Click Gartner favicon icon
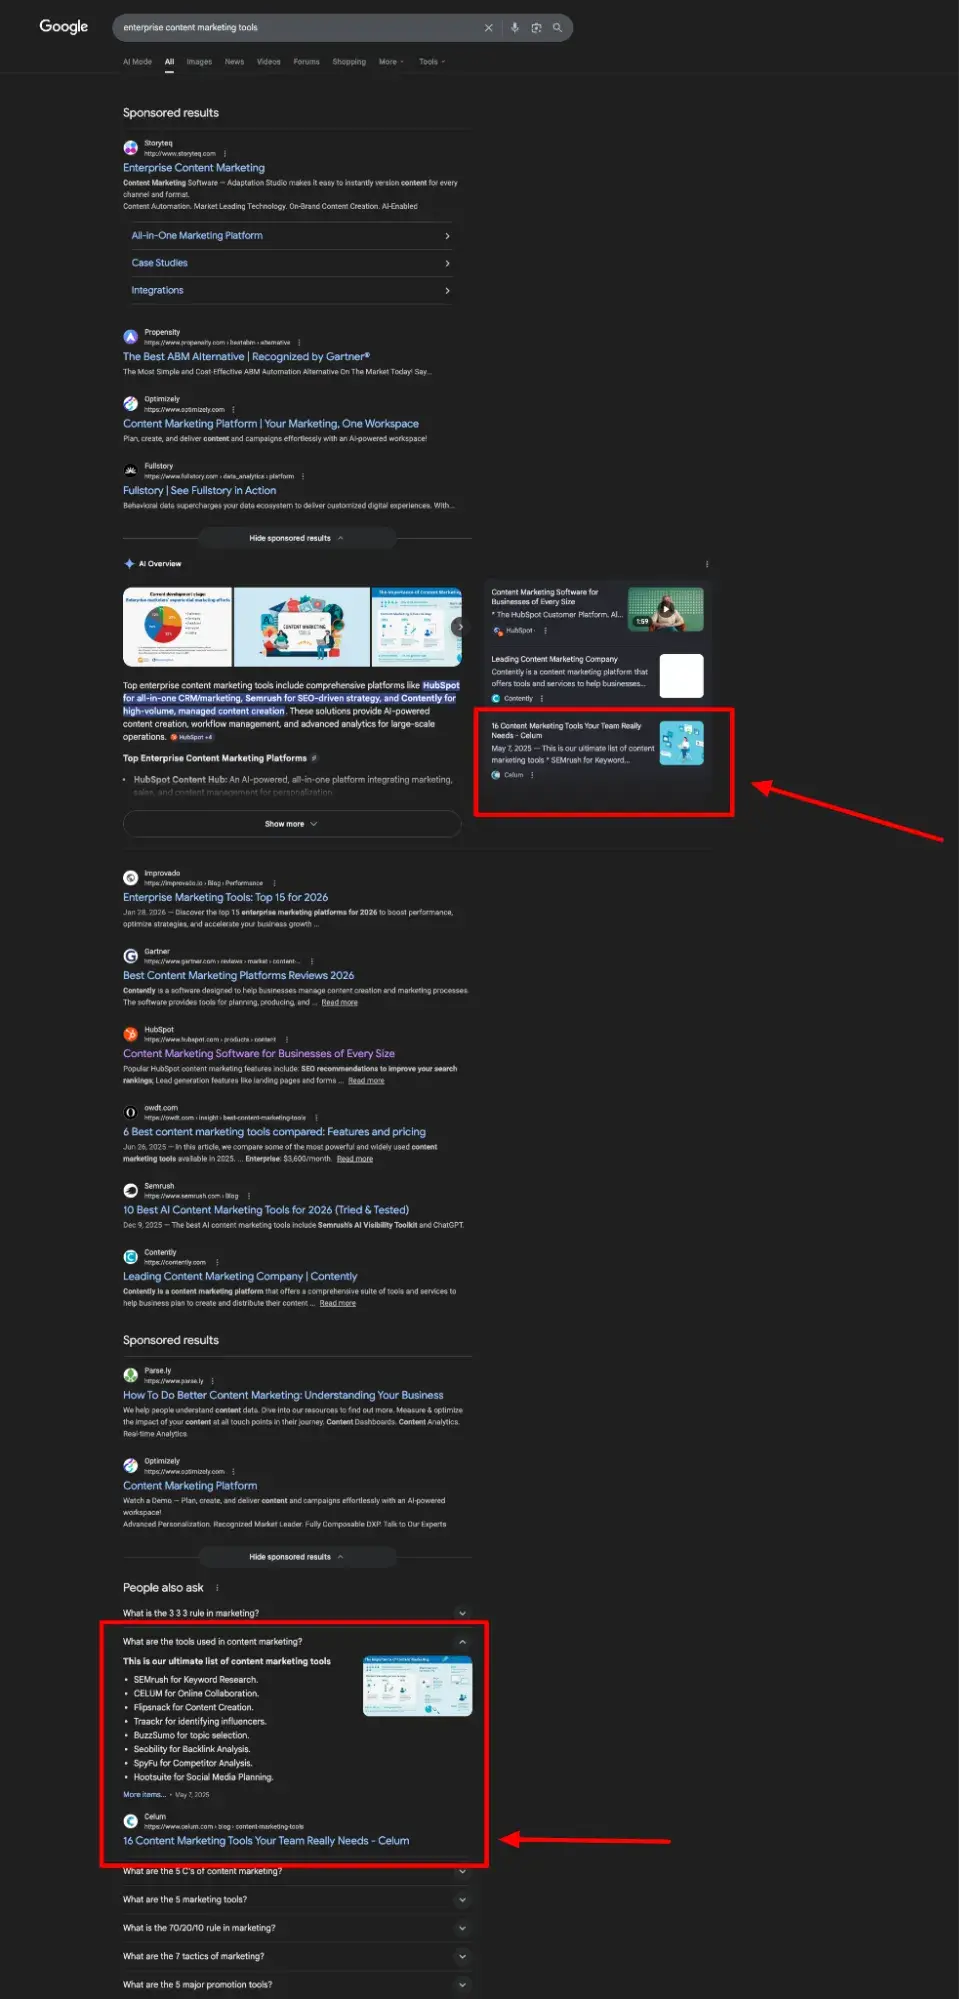Screen dimensions: 960x1999 (x=130, y=956)
